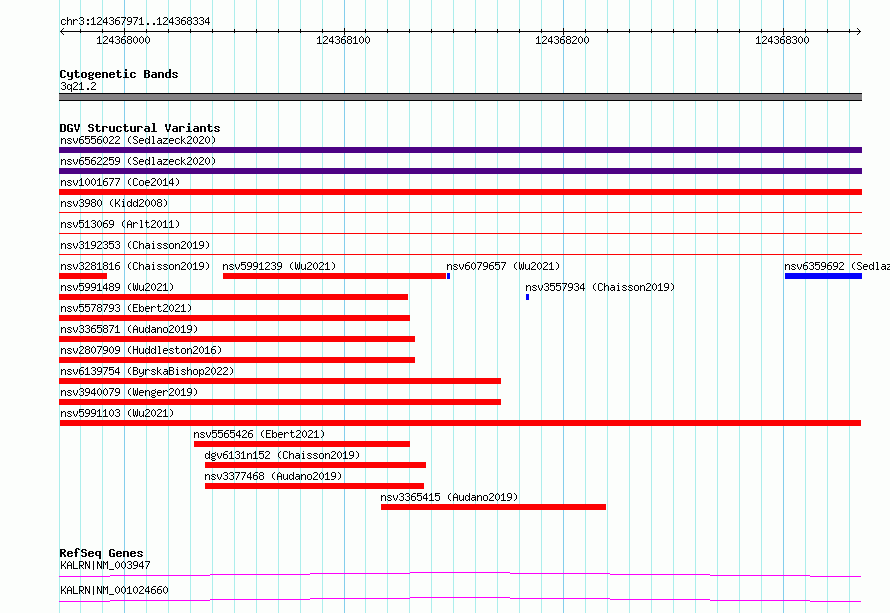Select the nsv5565426 red variant bar

[x=302, y=444]
